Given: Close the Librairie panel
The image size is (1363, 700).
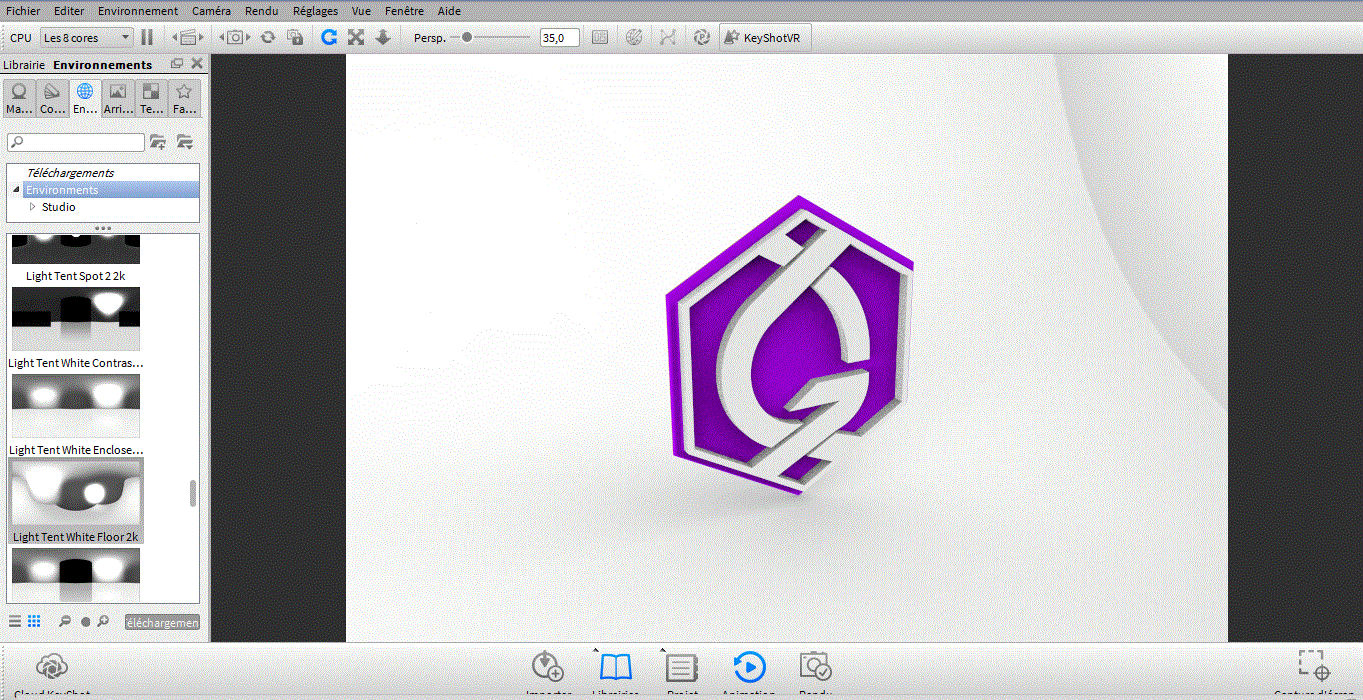Looking at the screenshot, I should tap(197, 64).
